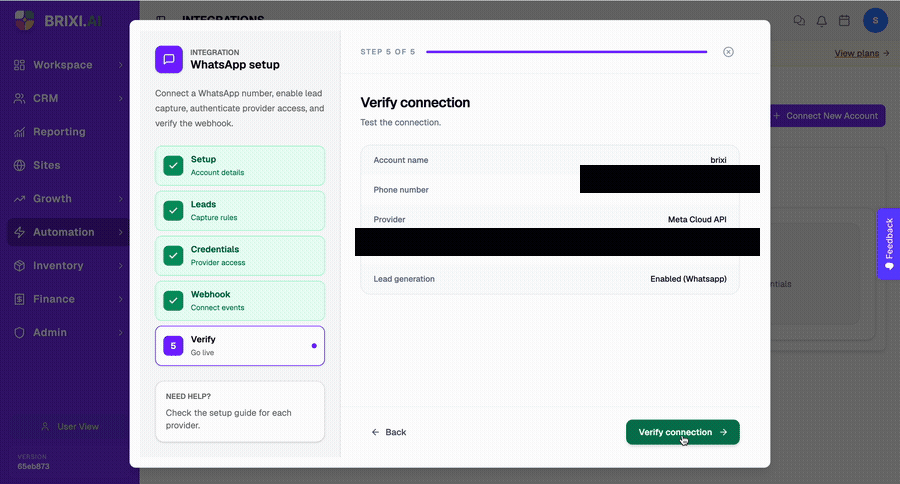
Task: Open the chat messages icon in header
Action: [x=799, y=21]
